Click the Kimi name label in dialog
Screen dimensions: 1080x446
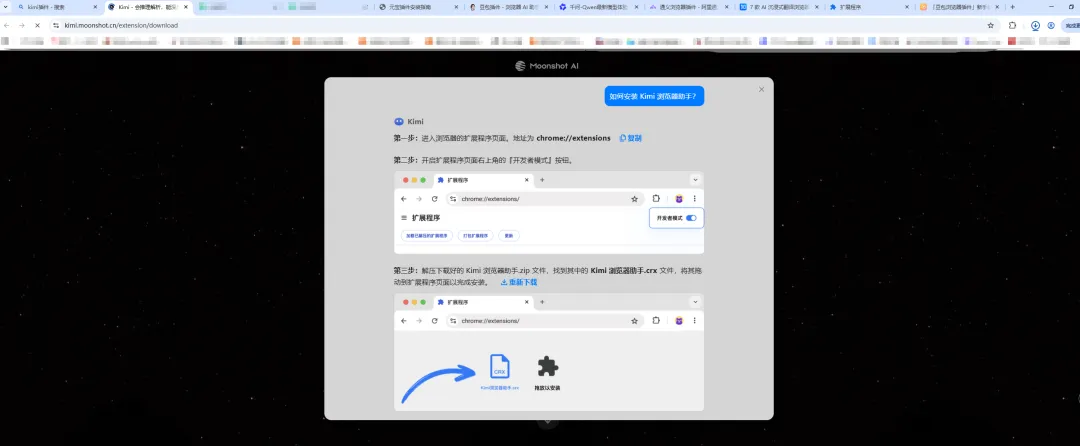pos(415,121)
